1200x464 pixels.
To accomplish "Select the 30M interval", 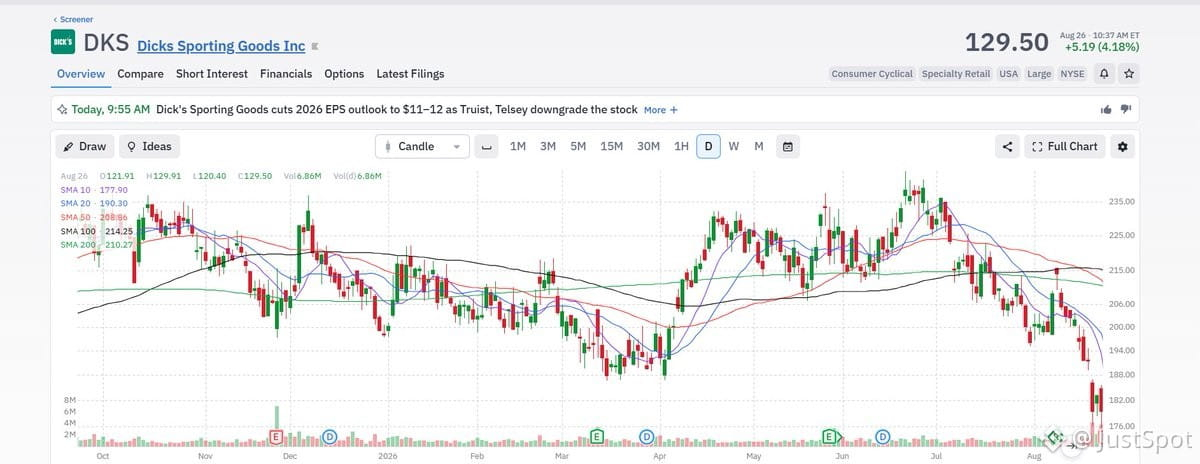I will [648, 146].
